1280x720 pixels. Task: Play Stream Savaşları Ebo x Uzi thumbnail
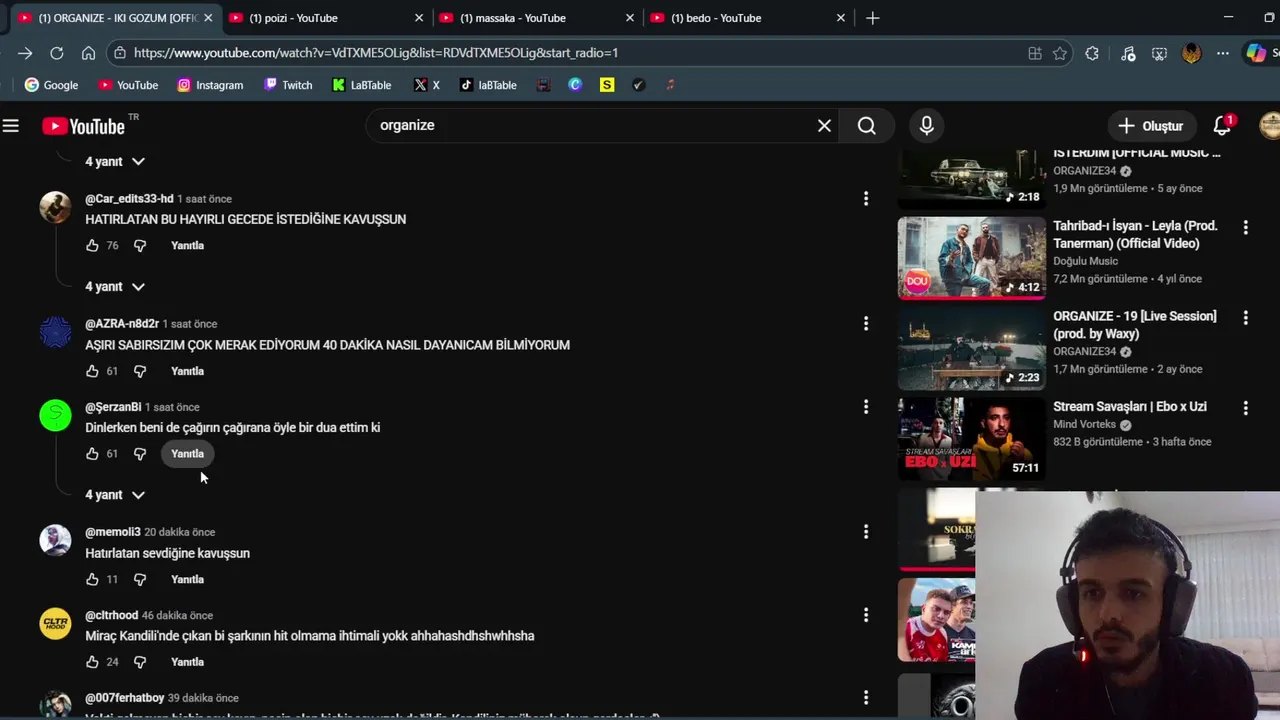(x=972, y=439)
